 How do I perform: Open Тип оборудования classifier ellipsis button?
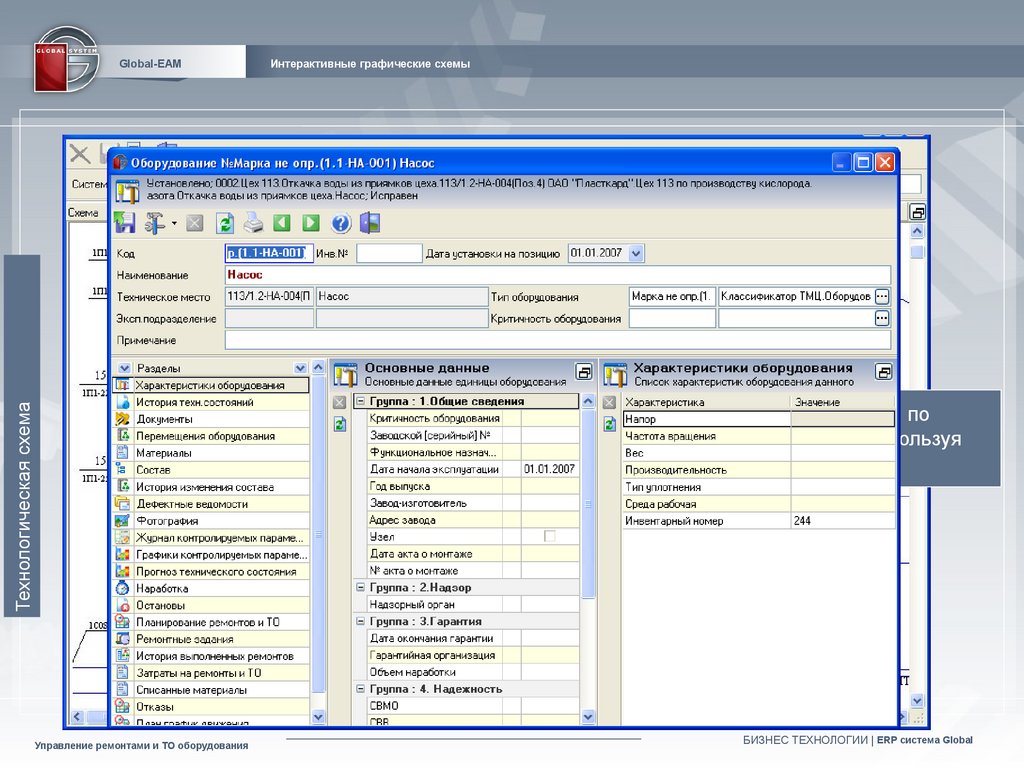(881, 297)
